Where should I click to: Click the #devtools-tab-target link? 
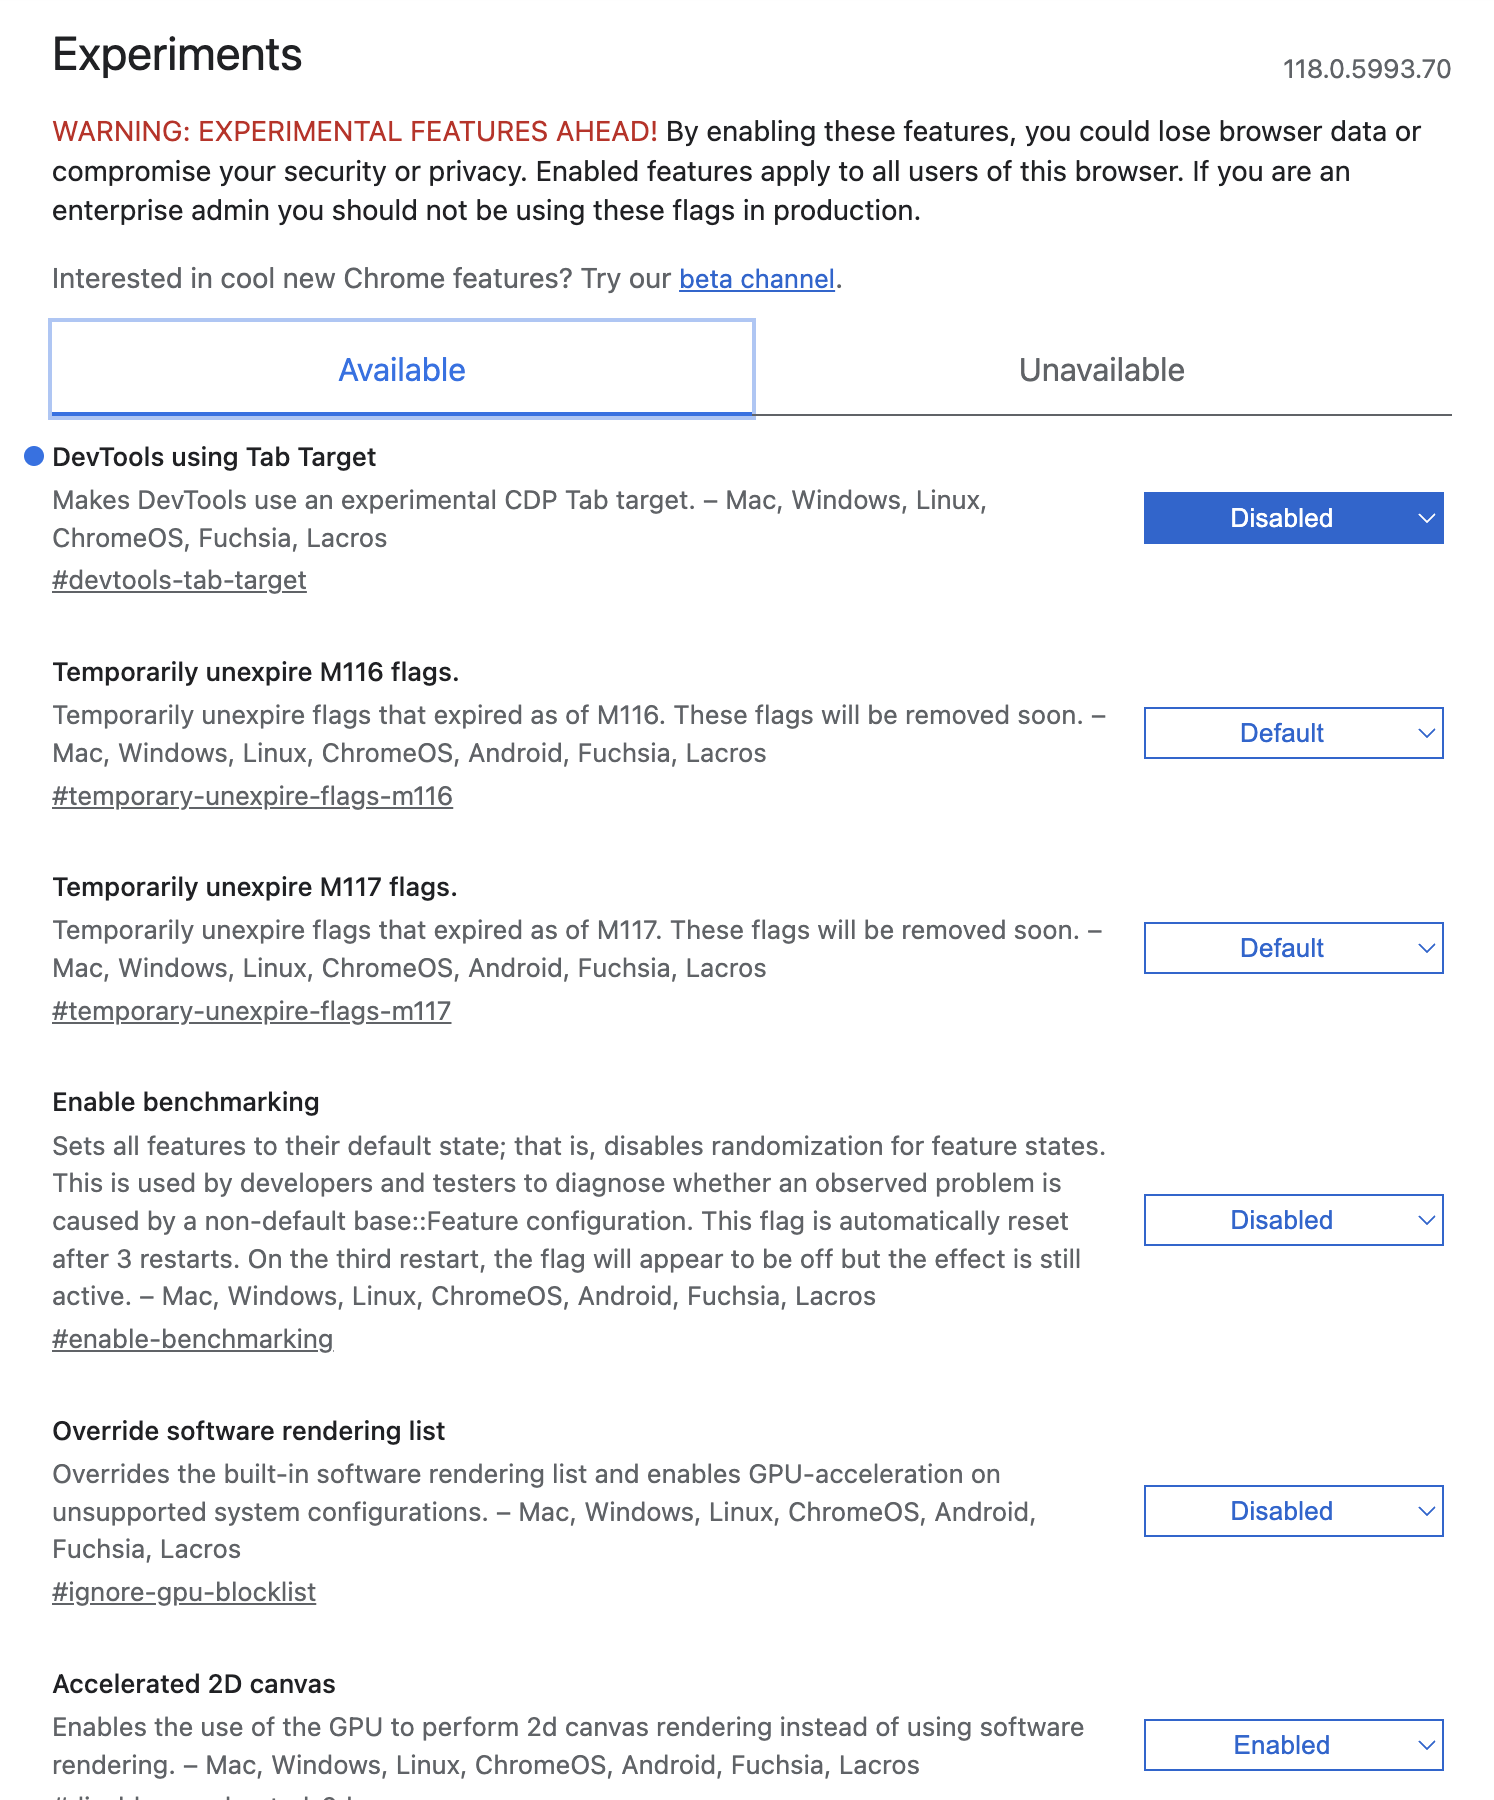[180, 579]
